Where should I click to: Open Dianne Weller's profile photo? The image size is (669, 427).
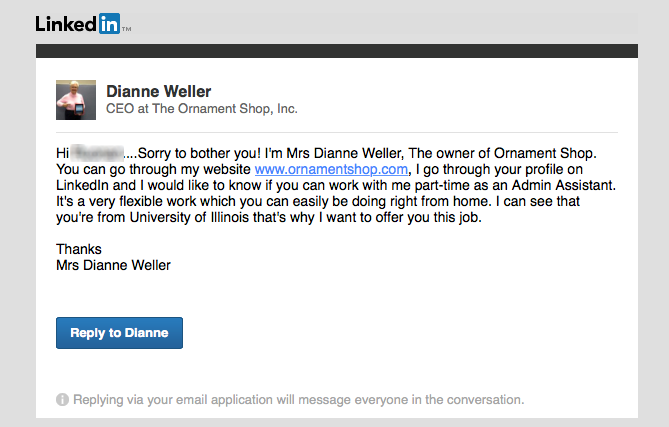coord(76,100)
